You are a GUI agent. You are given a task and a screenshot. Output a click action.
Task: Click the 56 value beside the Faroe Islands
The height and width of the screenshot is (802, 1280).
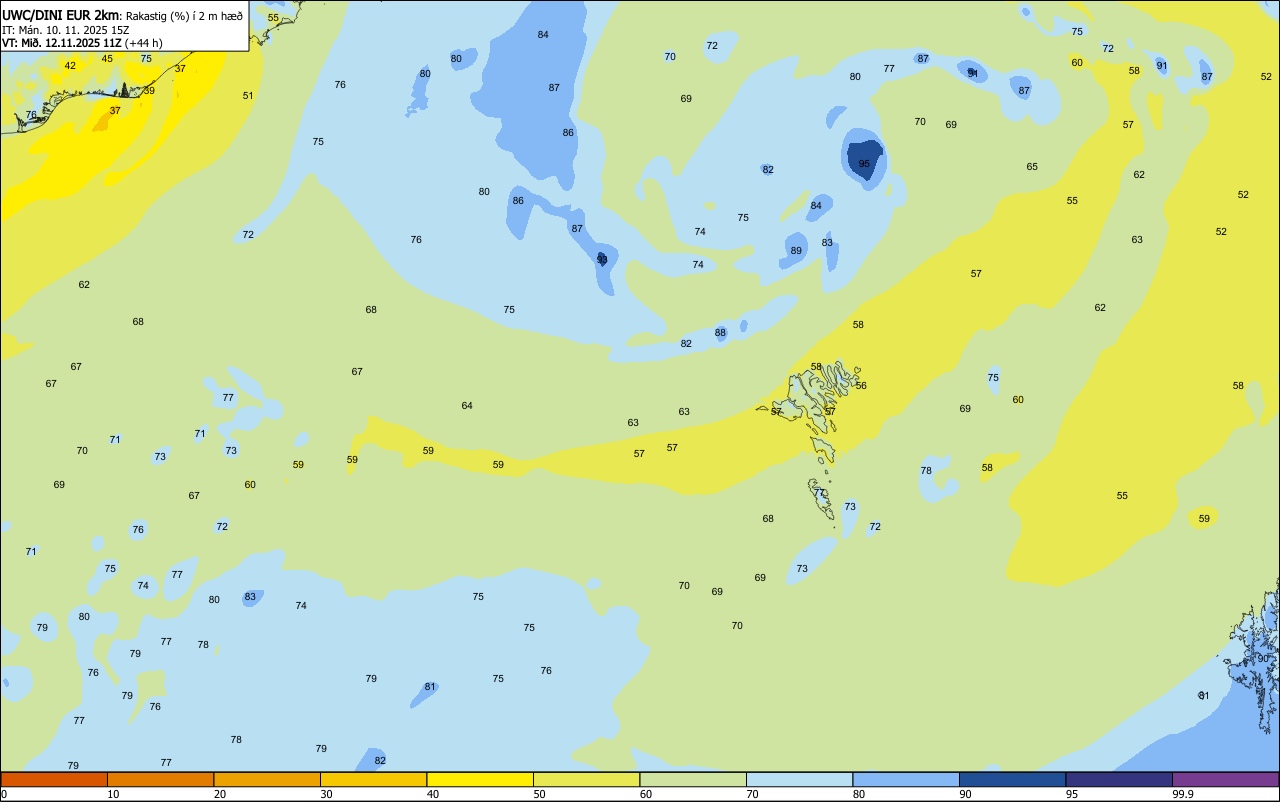click(x=861, y=386)
